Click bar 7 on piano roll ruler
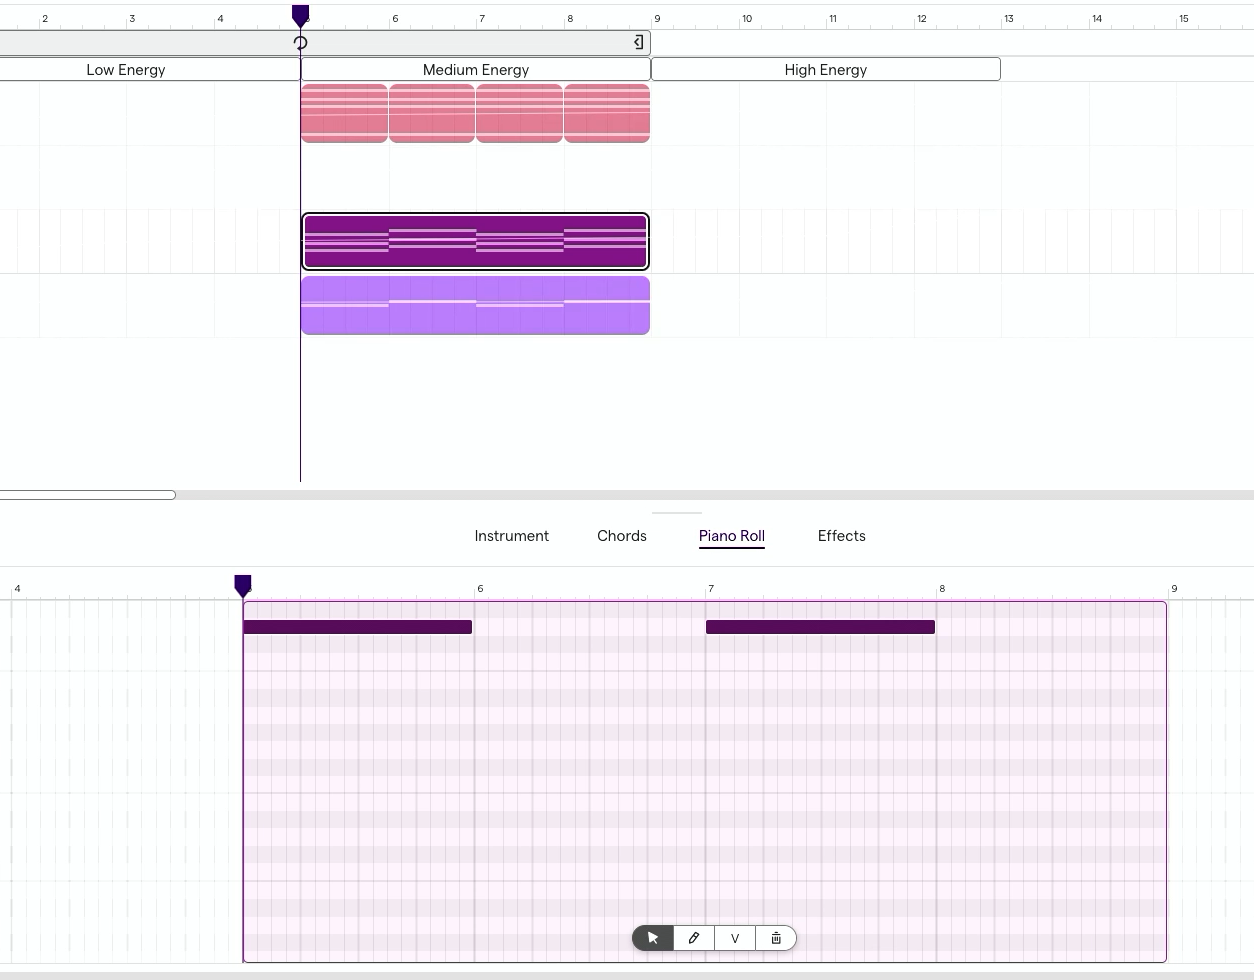Screen dimensions: 1254x980 (711, 588)
